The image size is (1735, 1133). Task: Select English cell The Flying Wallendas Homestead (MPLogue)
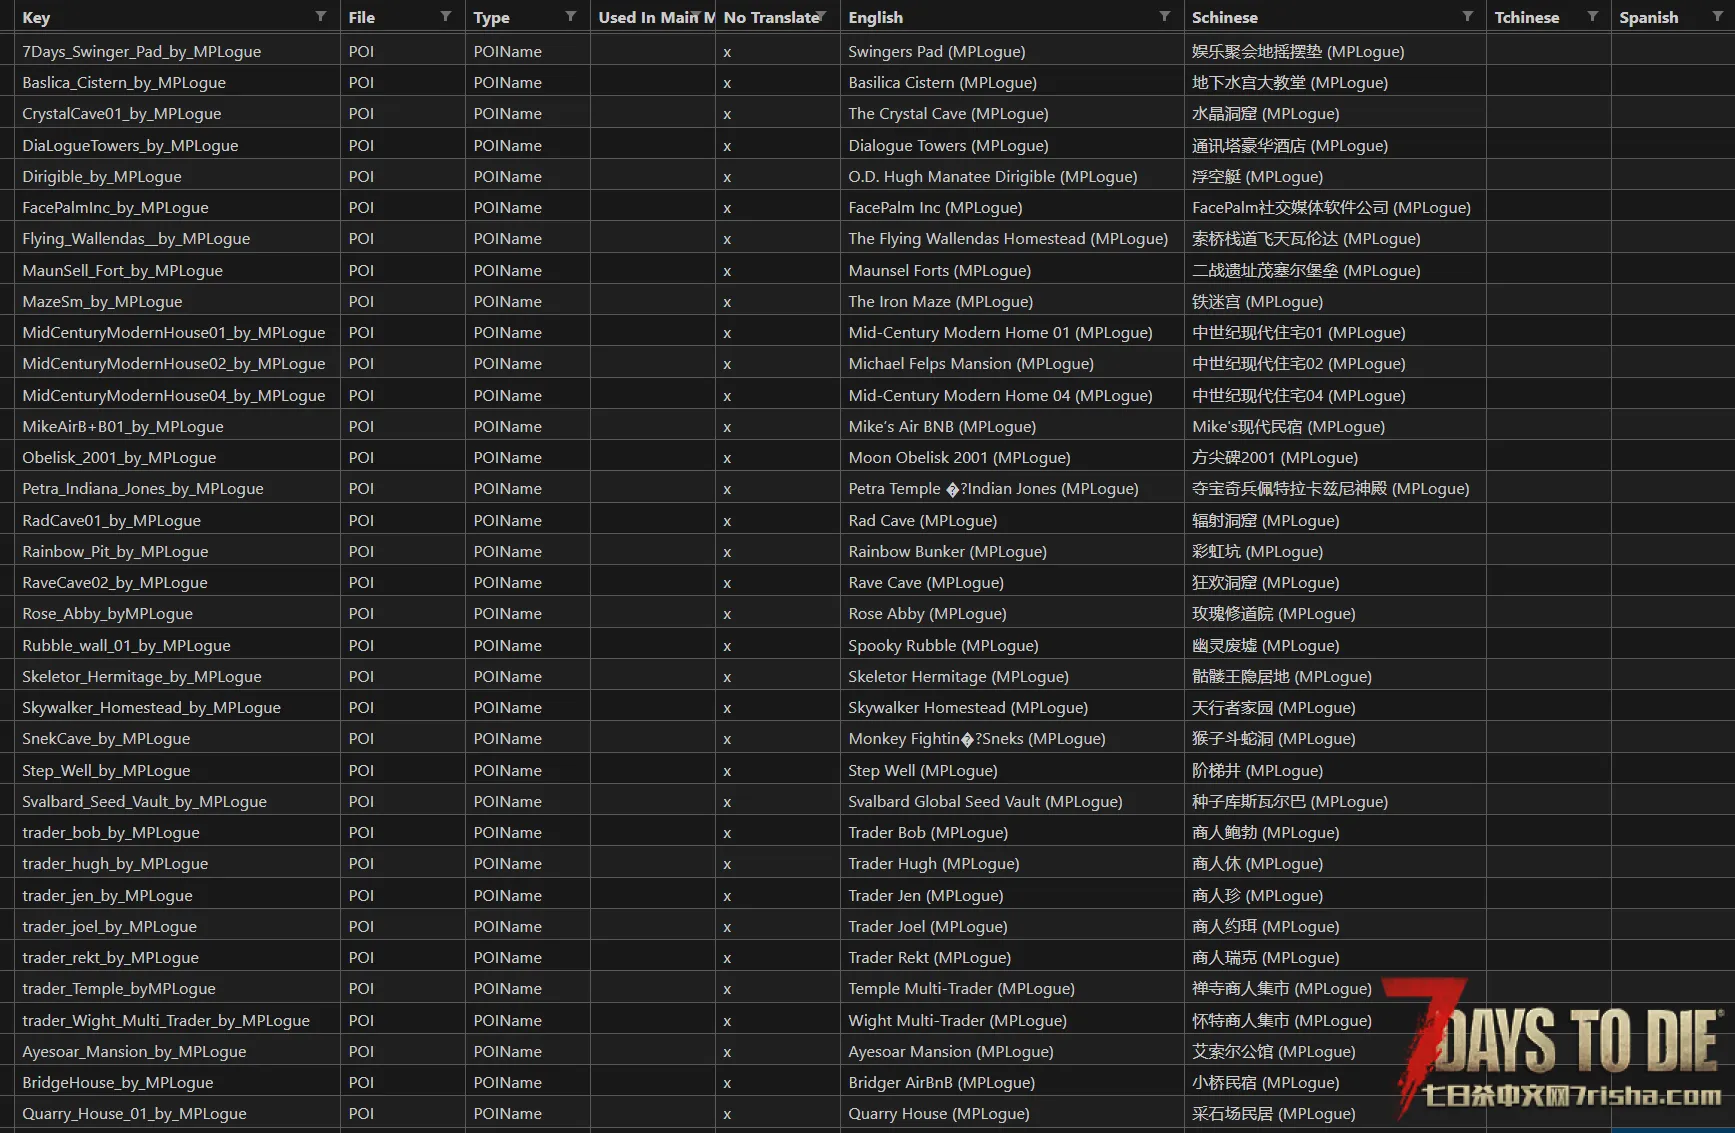tap(1012, 238)
